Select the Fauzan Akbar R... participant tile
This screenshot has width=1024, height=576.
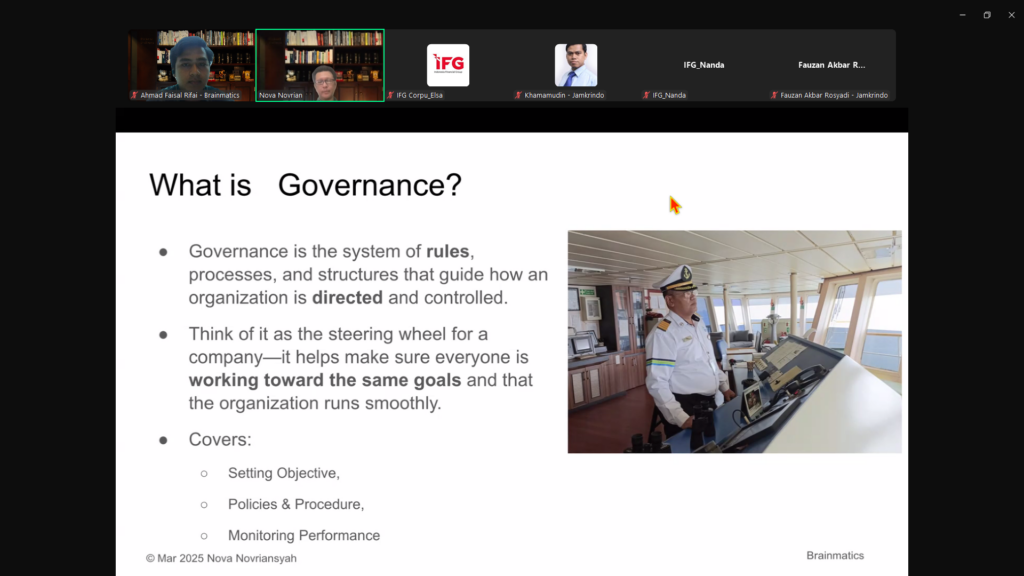click(x=831, y=65)
